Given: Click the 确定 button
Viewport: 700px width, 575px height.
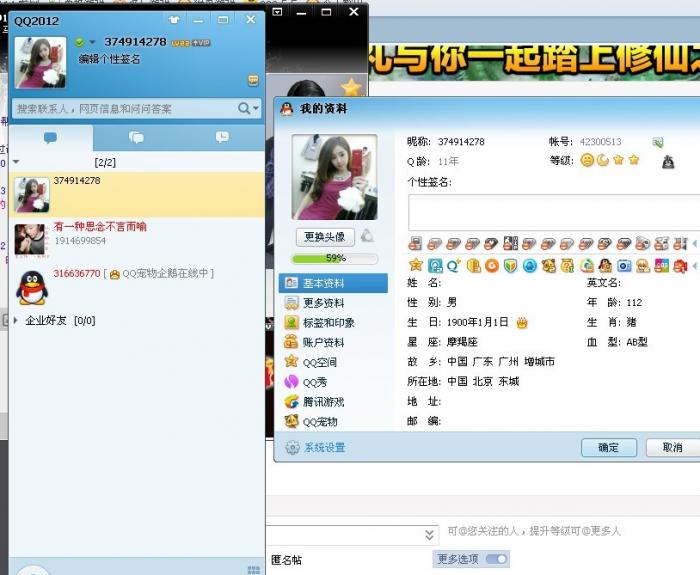Looking at the screenshot, I should click(609, 447).
